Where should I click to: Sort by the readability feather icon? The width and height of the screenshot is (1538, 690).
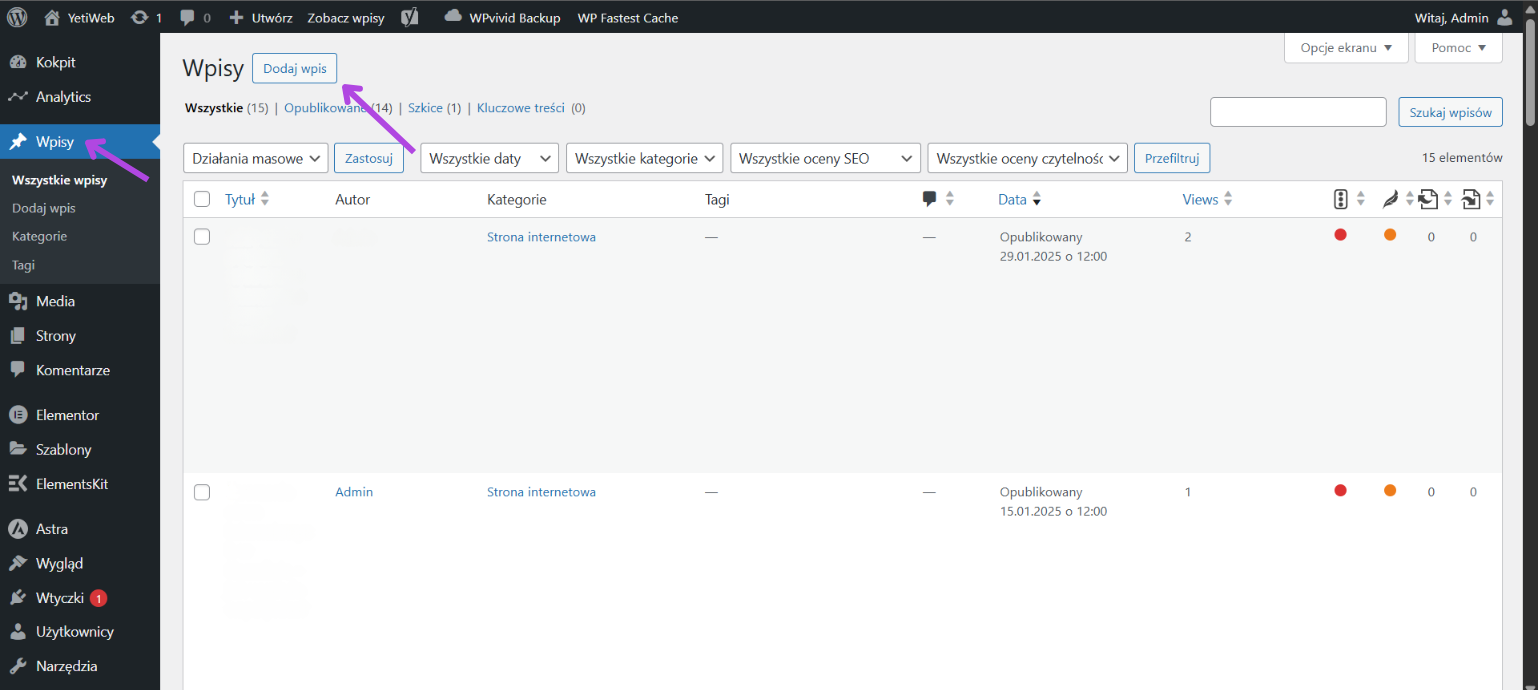pos(1390,199)
